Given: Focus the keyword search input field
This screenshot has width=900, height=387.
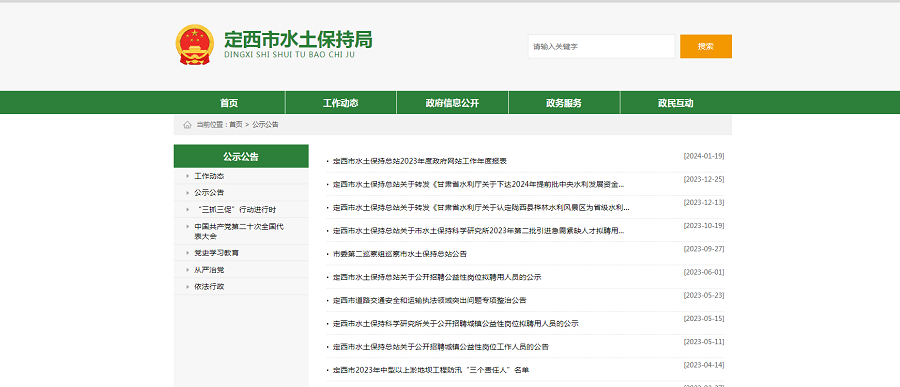Looking at the screenshot, I should pyautogui.click(x=601, y=47).
